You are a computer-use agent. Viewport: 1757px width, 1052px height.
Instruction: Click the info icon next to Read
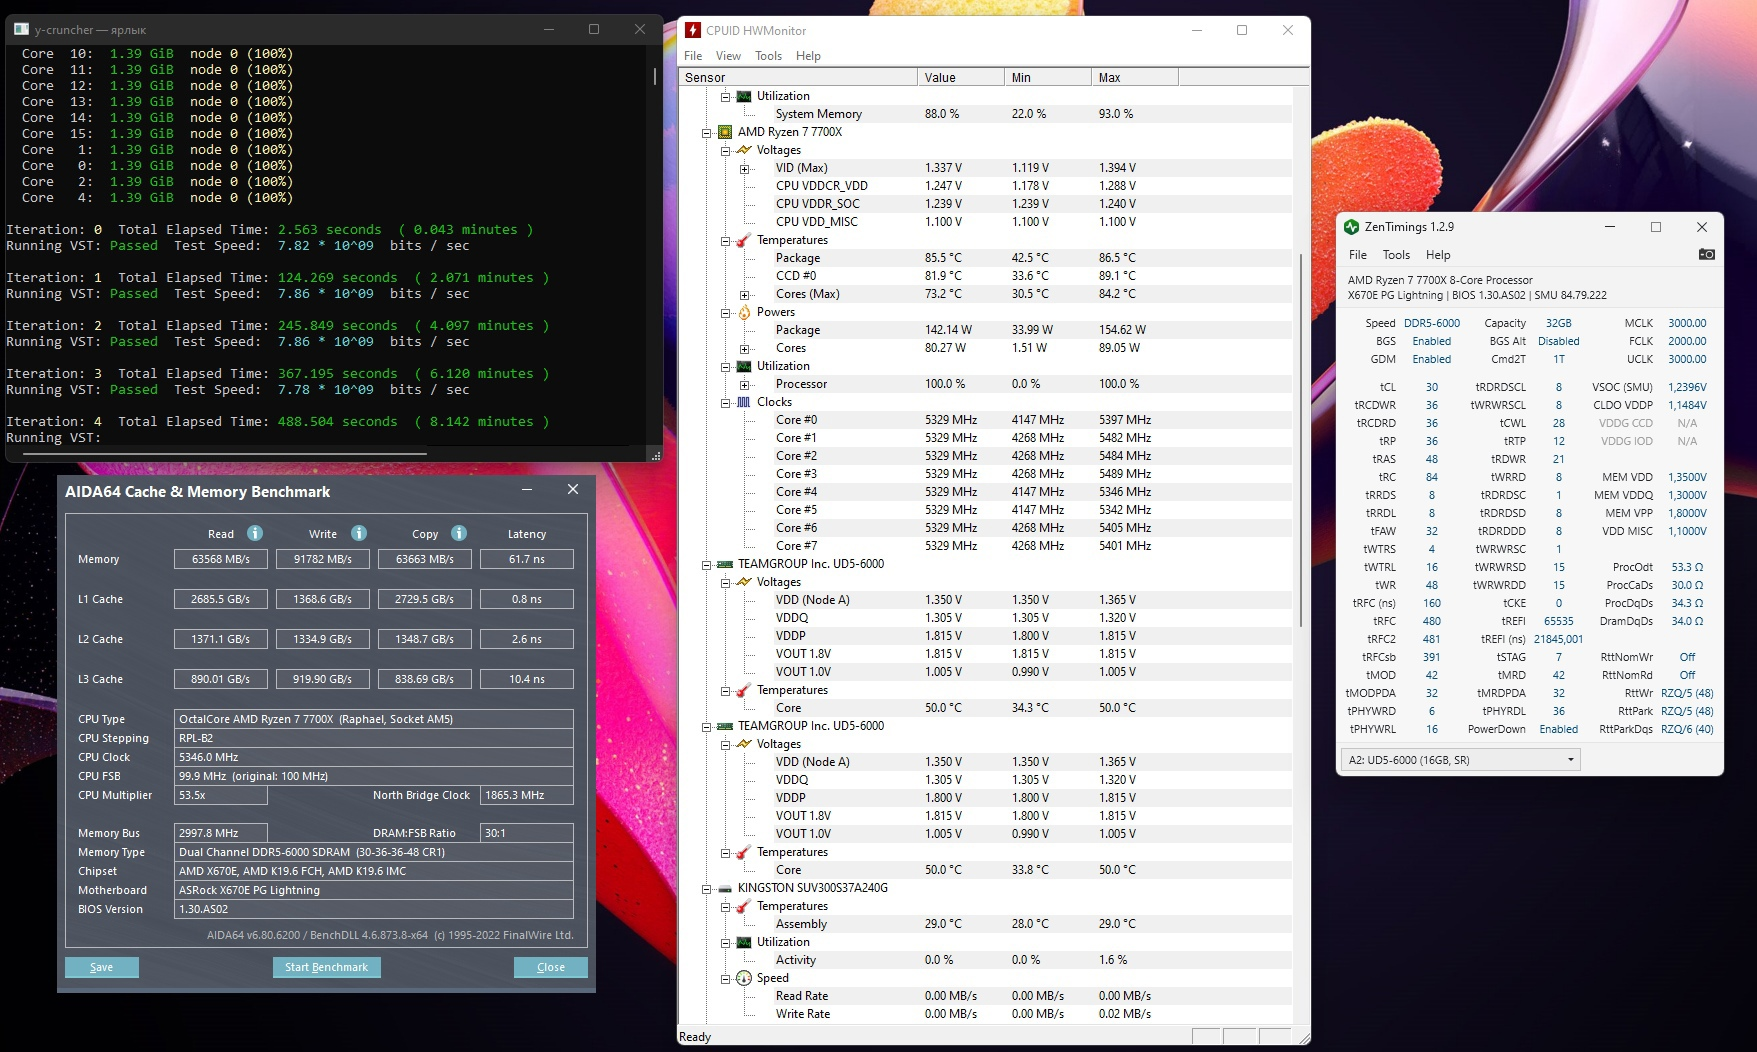[x=255, y=533]
